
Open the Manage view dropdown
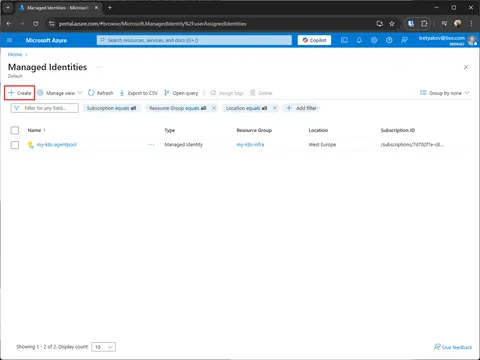pos(60,93)
